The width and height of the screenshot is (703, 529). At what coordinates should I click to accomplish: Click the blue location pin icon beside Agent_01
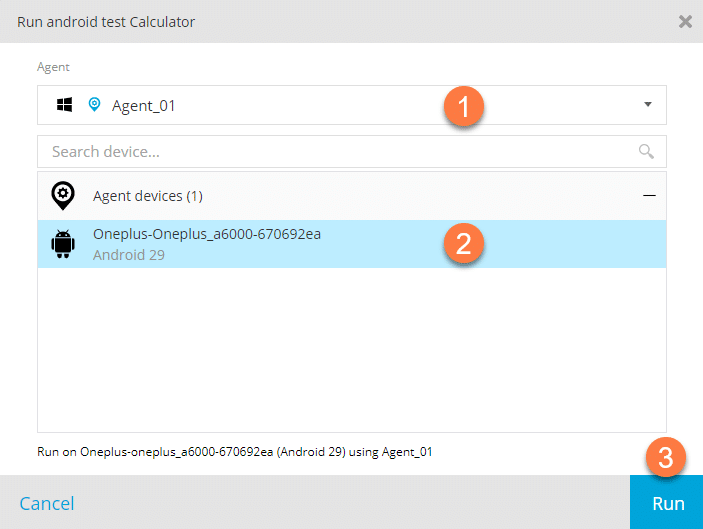[94, 104]
